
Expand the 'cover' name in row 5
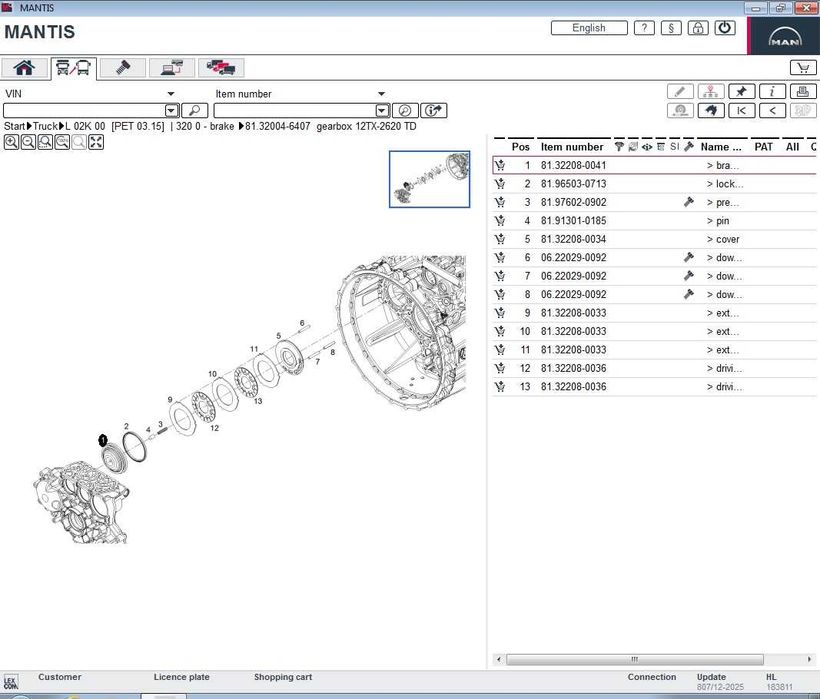723,239
